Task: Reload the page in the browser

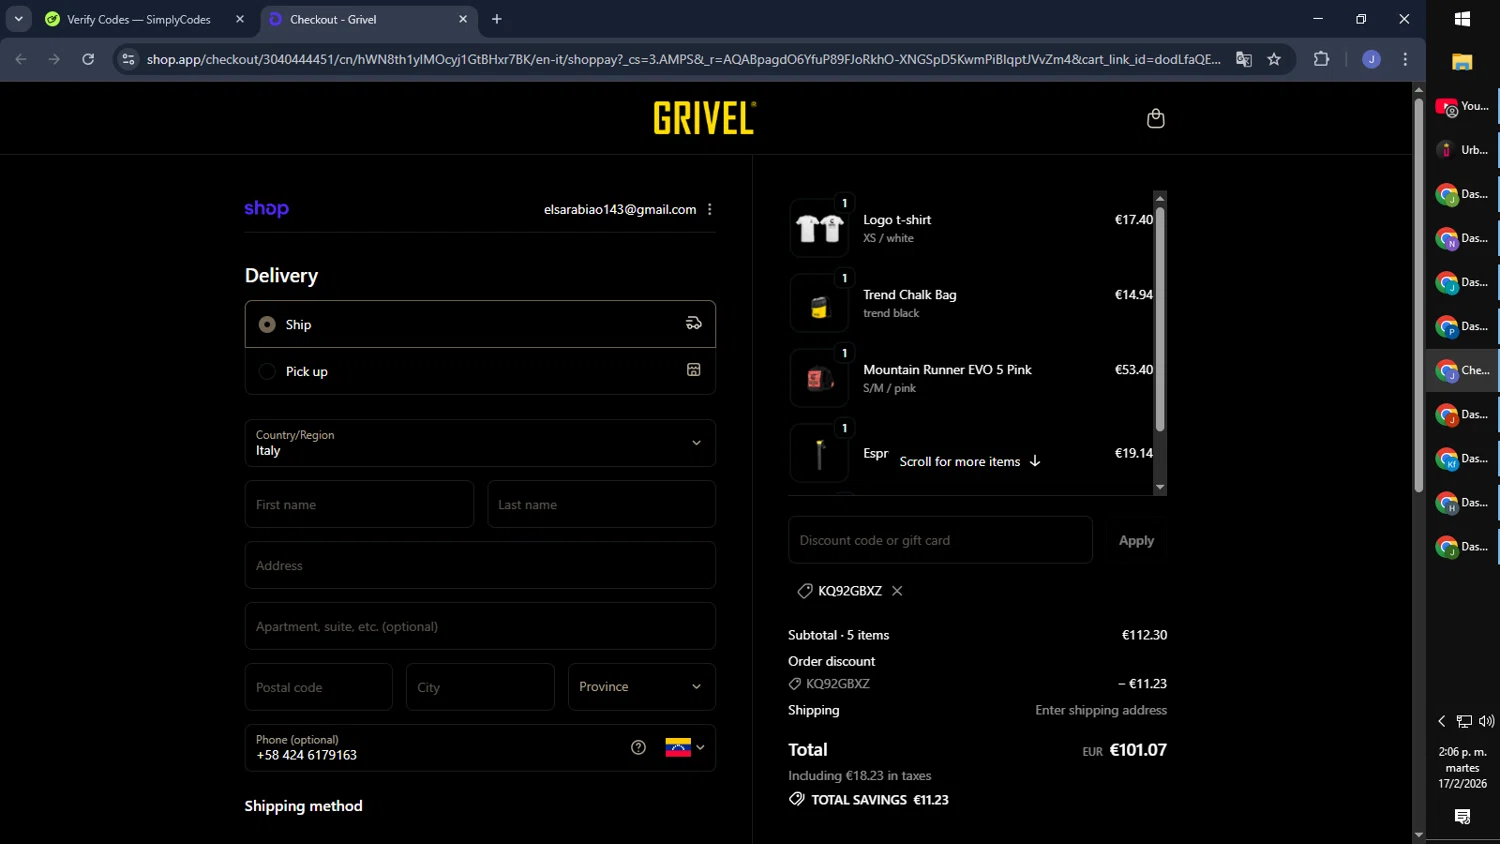Action: point(88,59)
